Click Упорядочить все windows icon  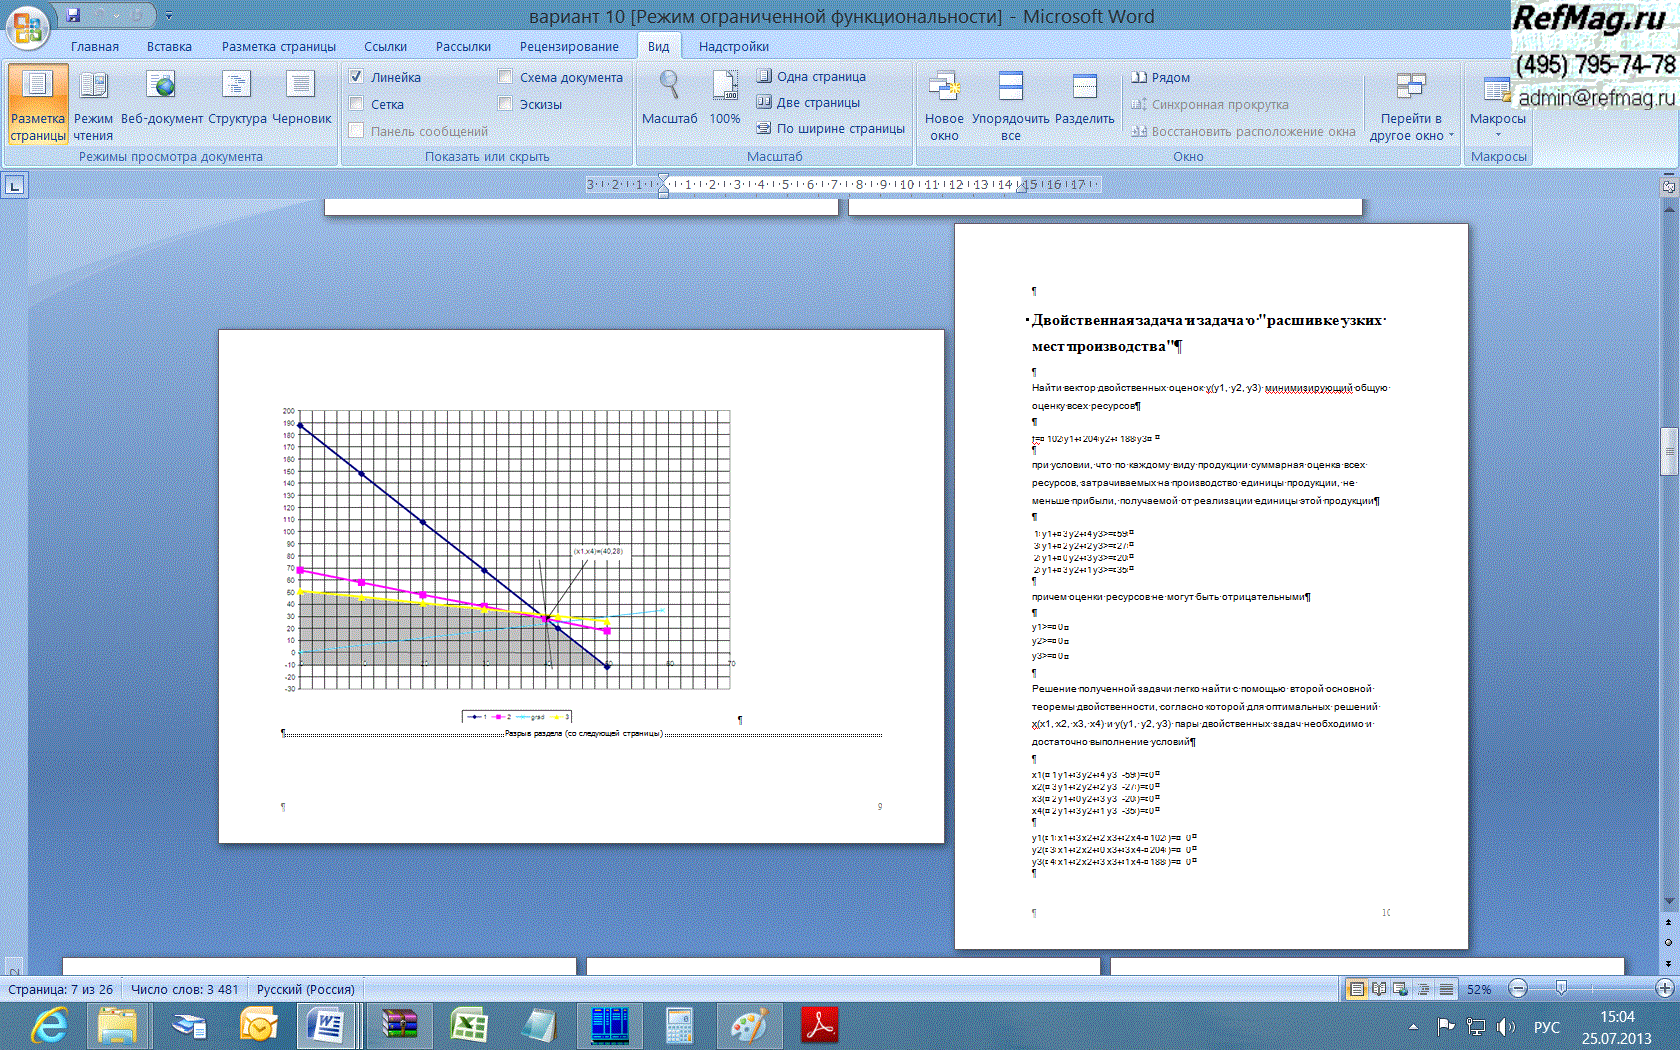[x=1011, y=86]
